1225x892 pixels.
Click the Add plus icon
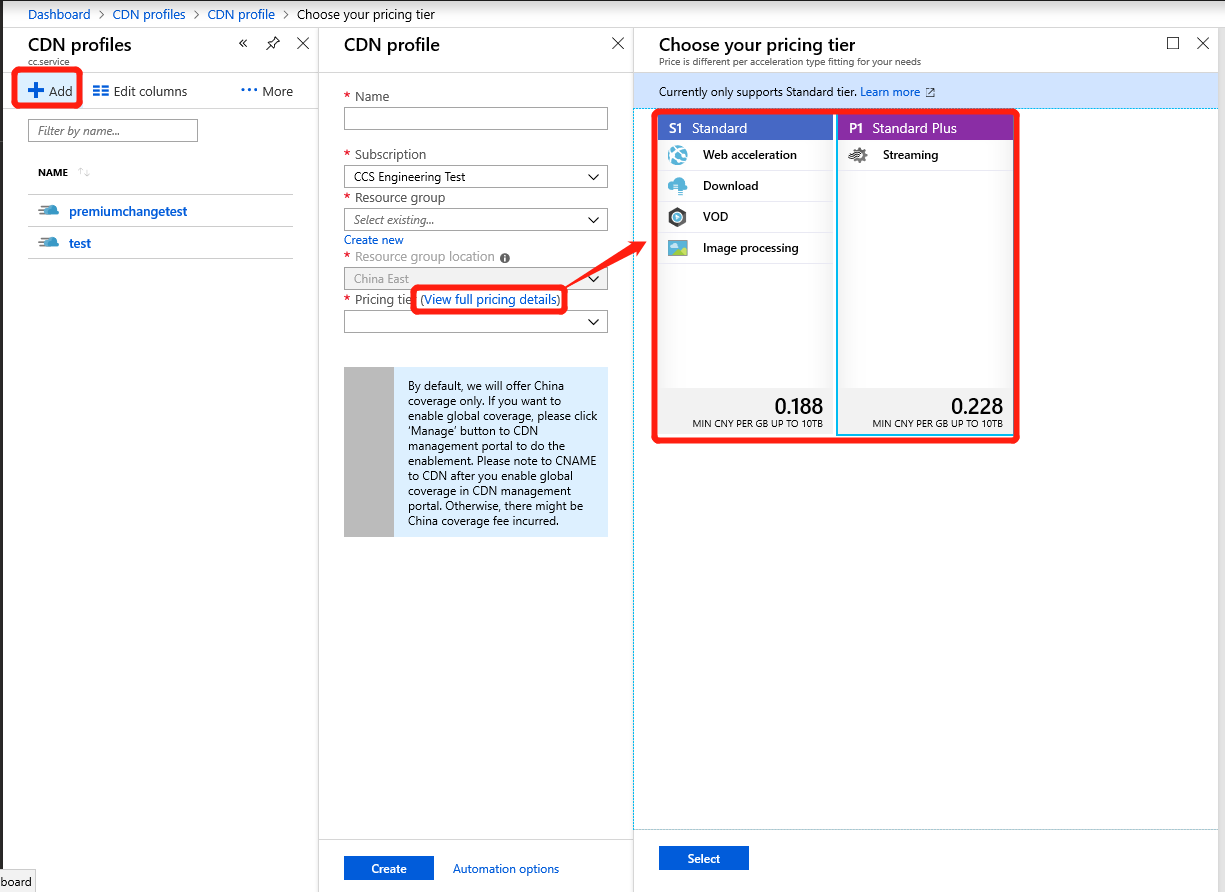36,90
